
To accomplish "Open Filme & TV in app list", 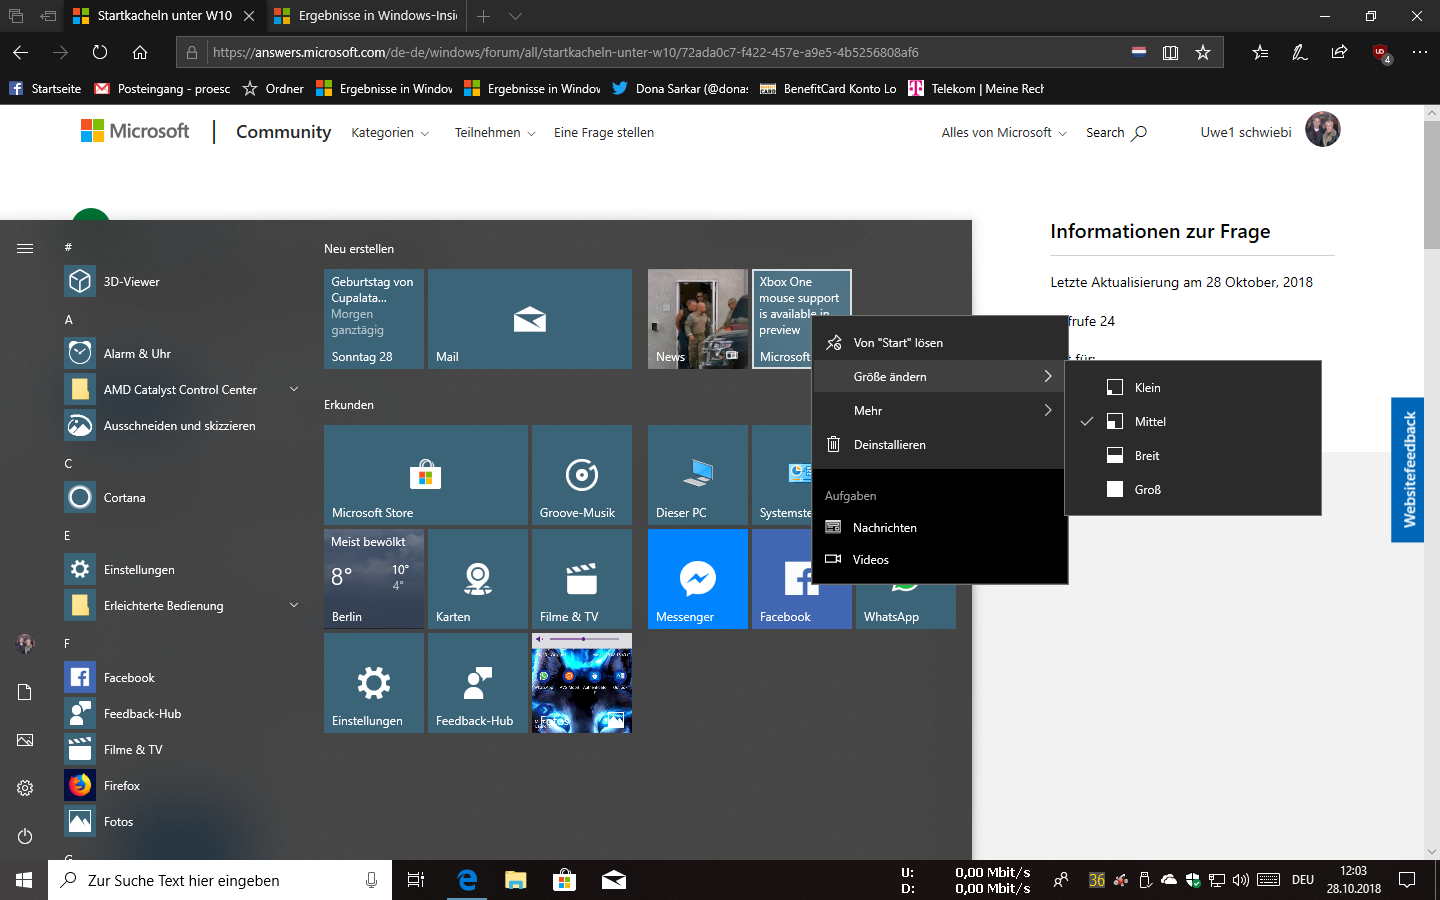I will click(180, 750).
